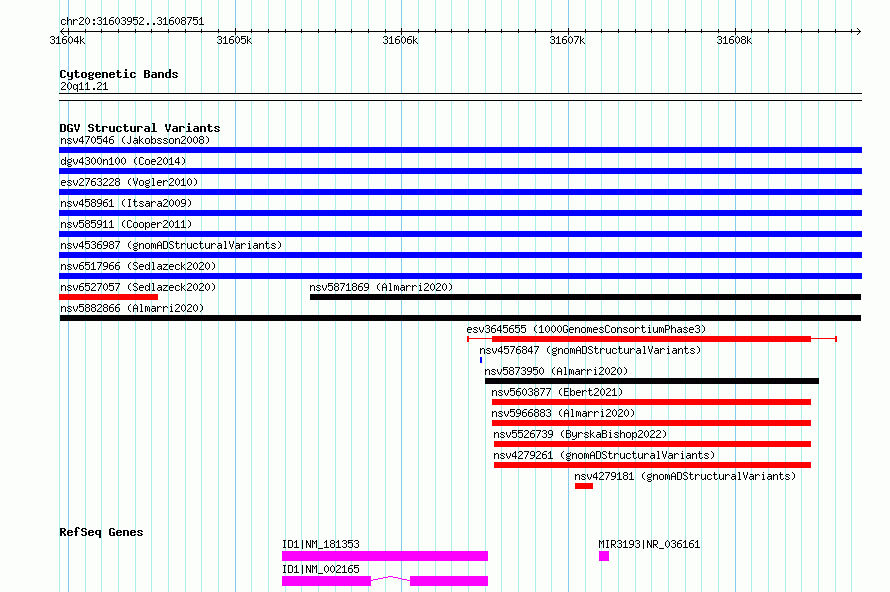Click nsv5603877 (Ebert2021) label

(x=557, y=392)
